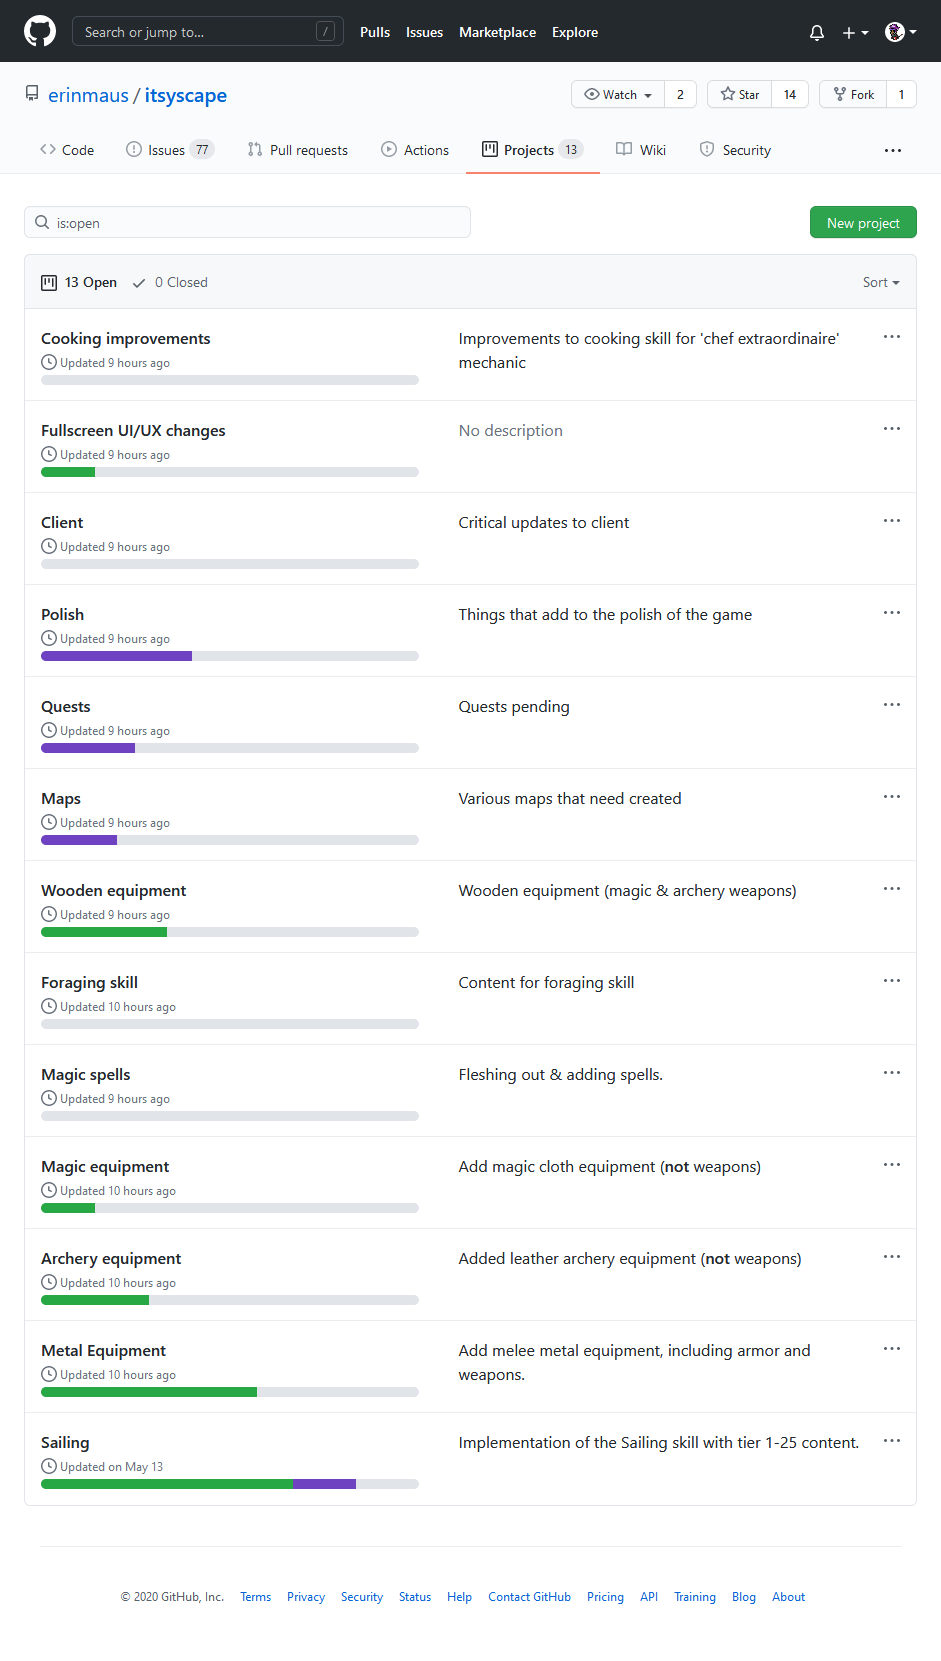Click the New project button

coord(863,222)
